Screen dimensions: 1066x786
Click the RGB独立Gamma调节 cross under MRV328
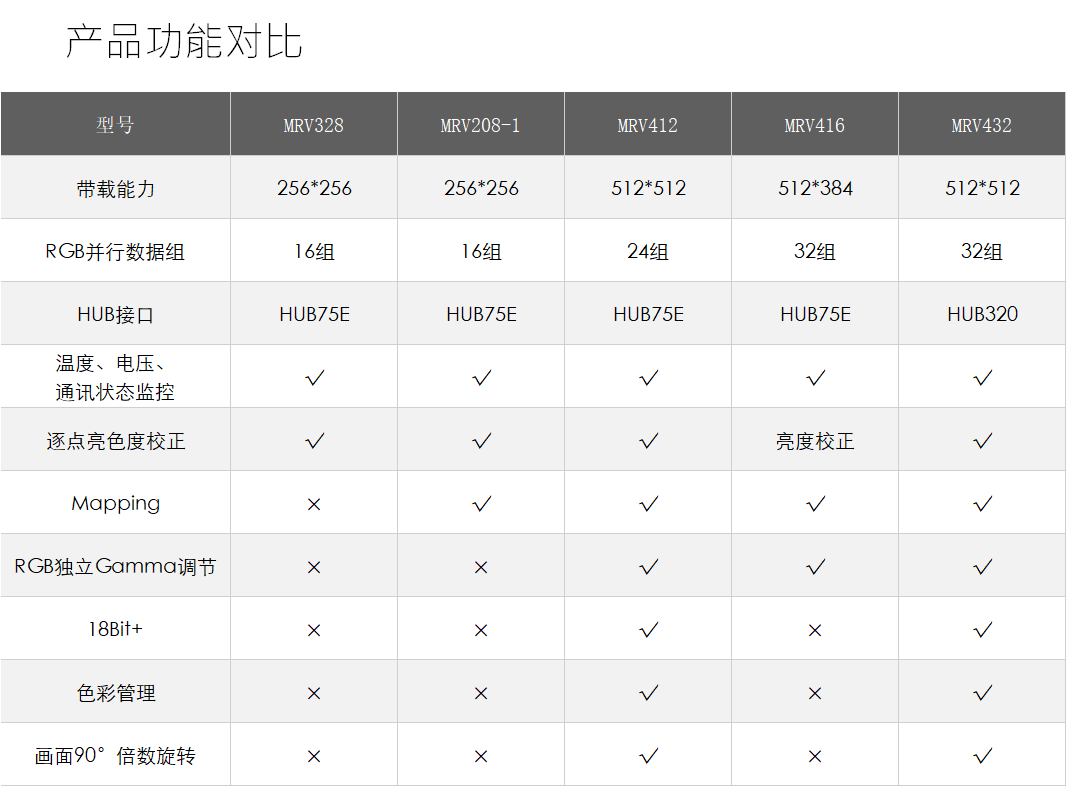click(x=314, y=567)
